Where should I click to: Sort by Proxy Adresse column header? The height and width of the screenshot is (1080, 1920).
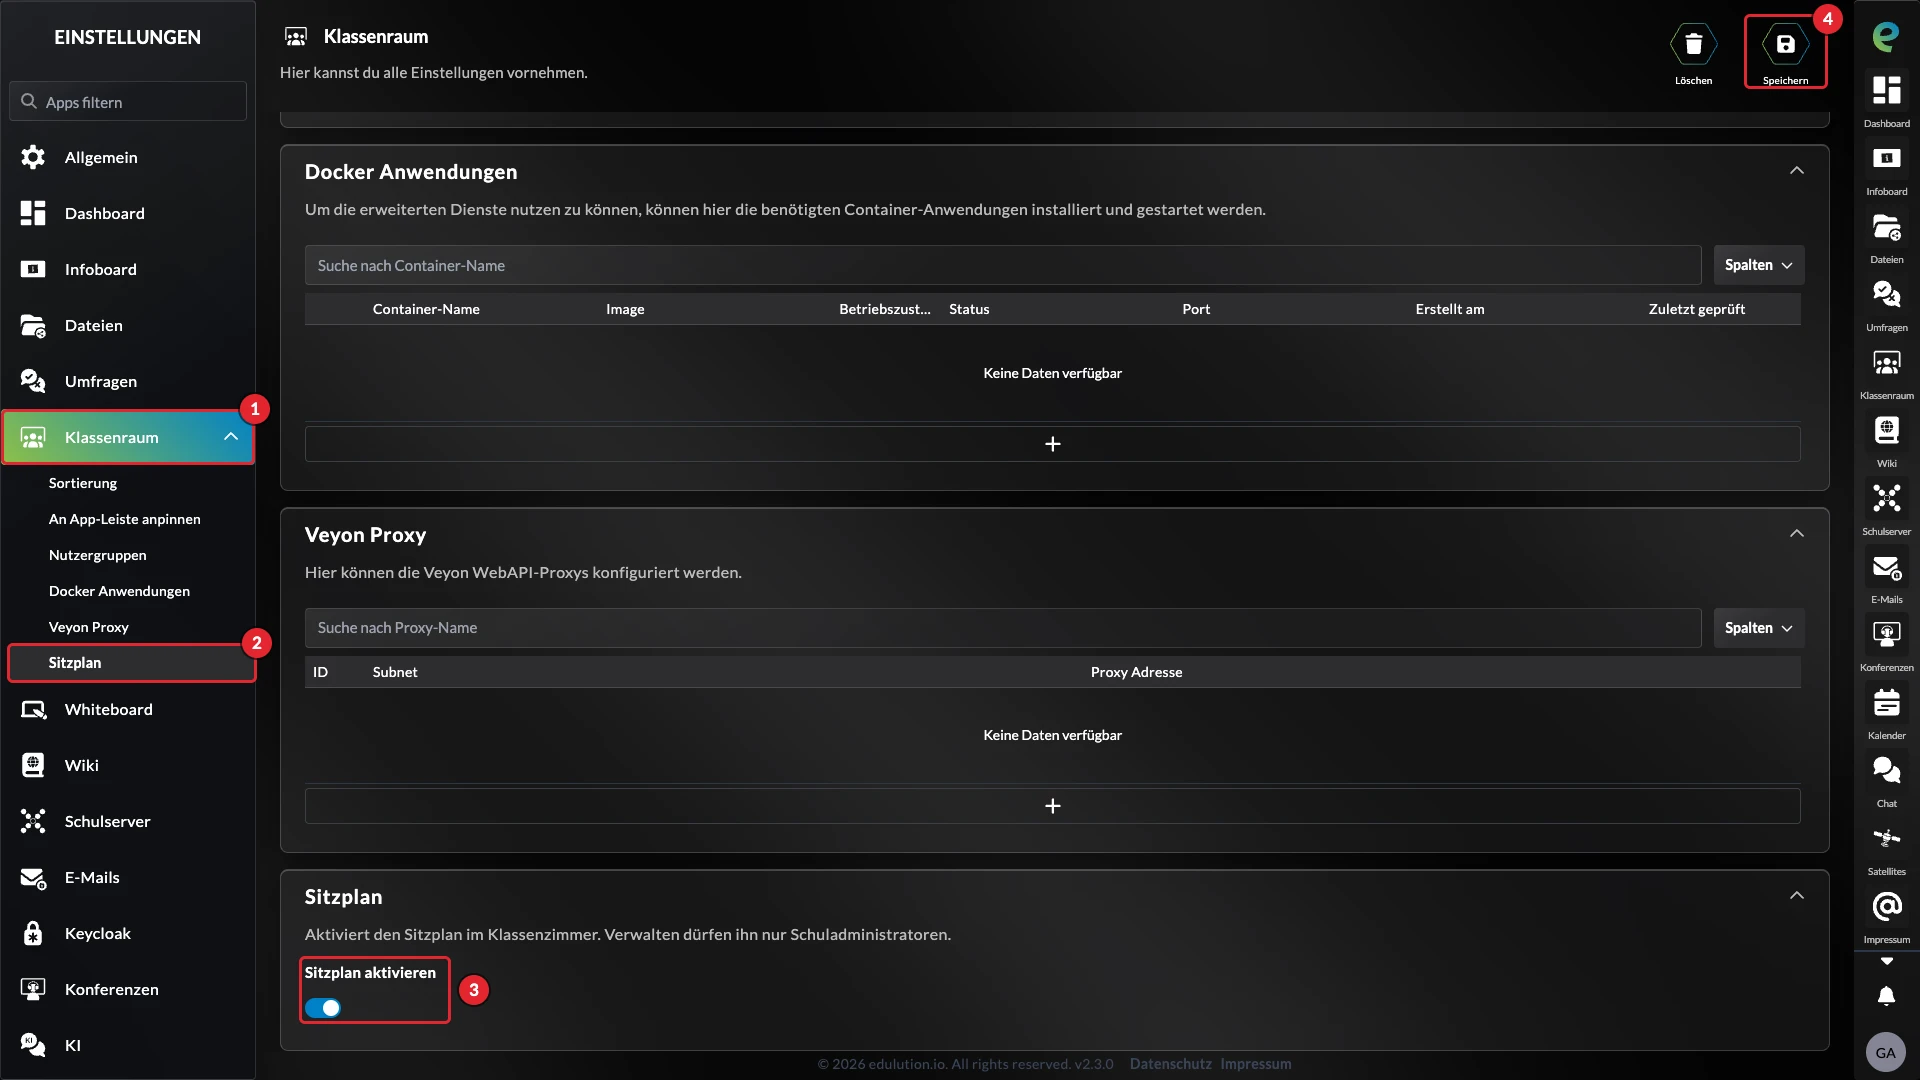click(1136, 672)
